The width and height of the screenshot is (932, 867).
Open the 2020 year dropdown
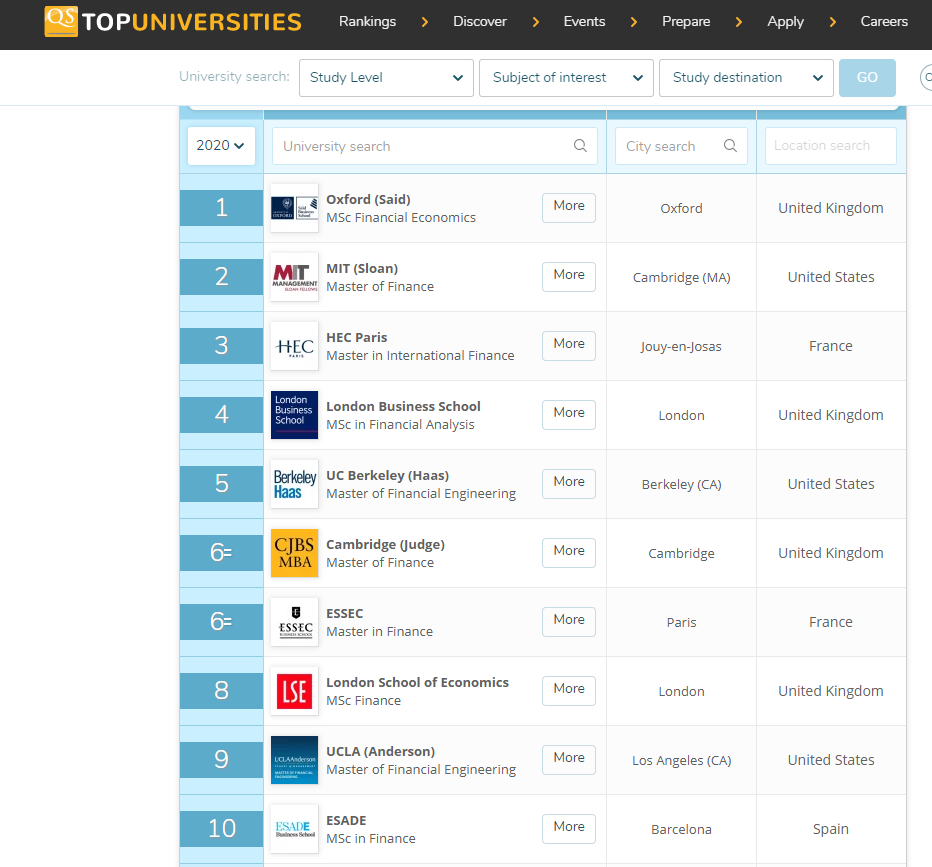[x=221, y=146]
